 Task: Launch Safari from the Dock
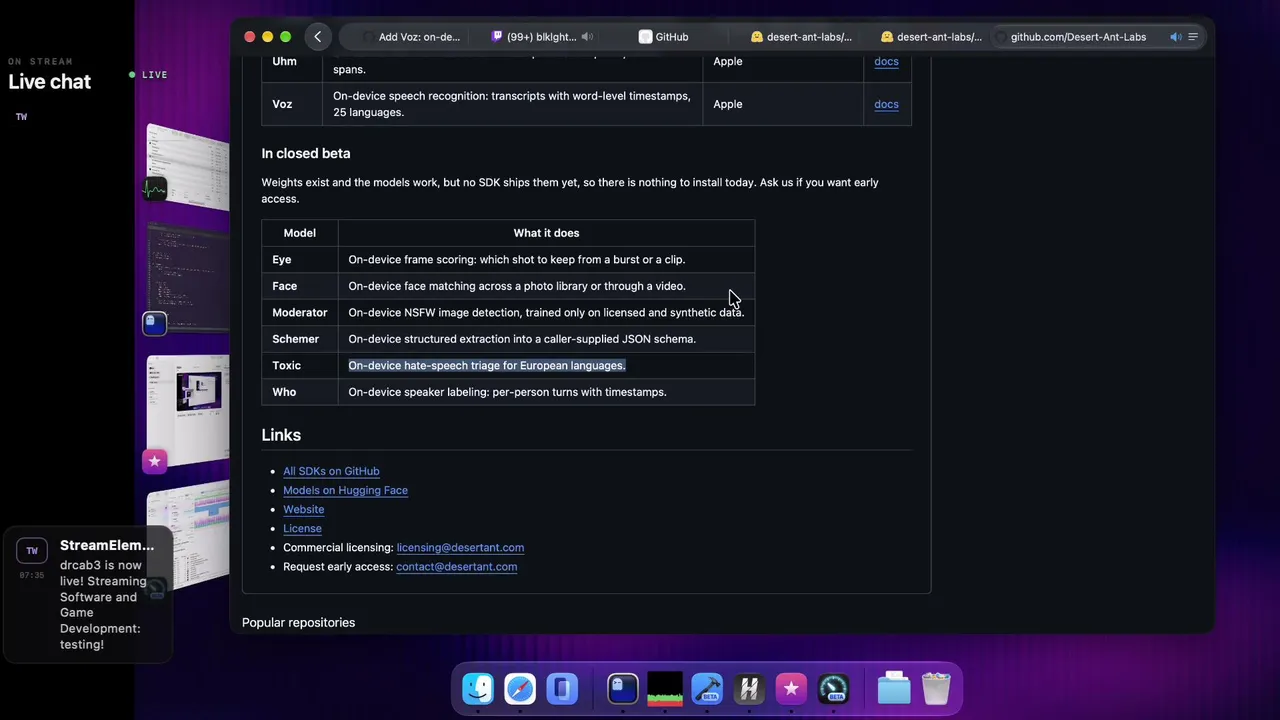point(520,688)
